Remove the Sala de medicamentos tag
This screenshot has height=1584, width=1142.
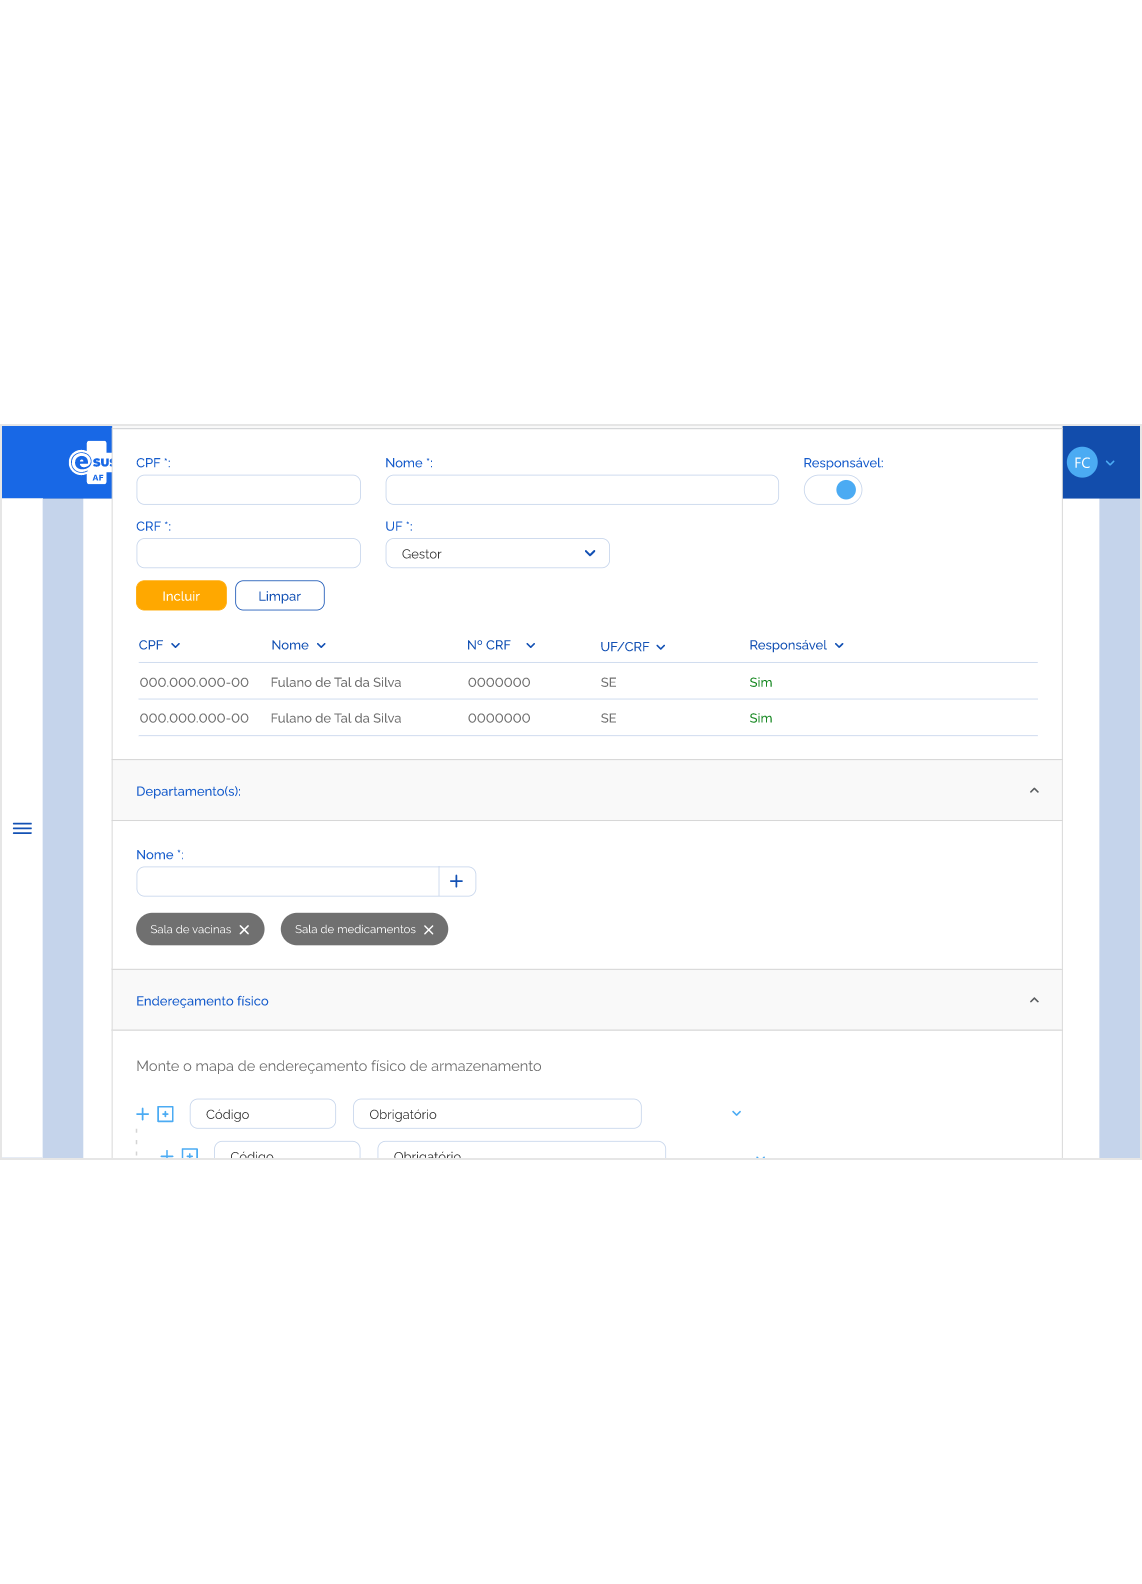[429, 930]
